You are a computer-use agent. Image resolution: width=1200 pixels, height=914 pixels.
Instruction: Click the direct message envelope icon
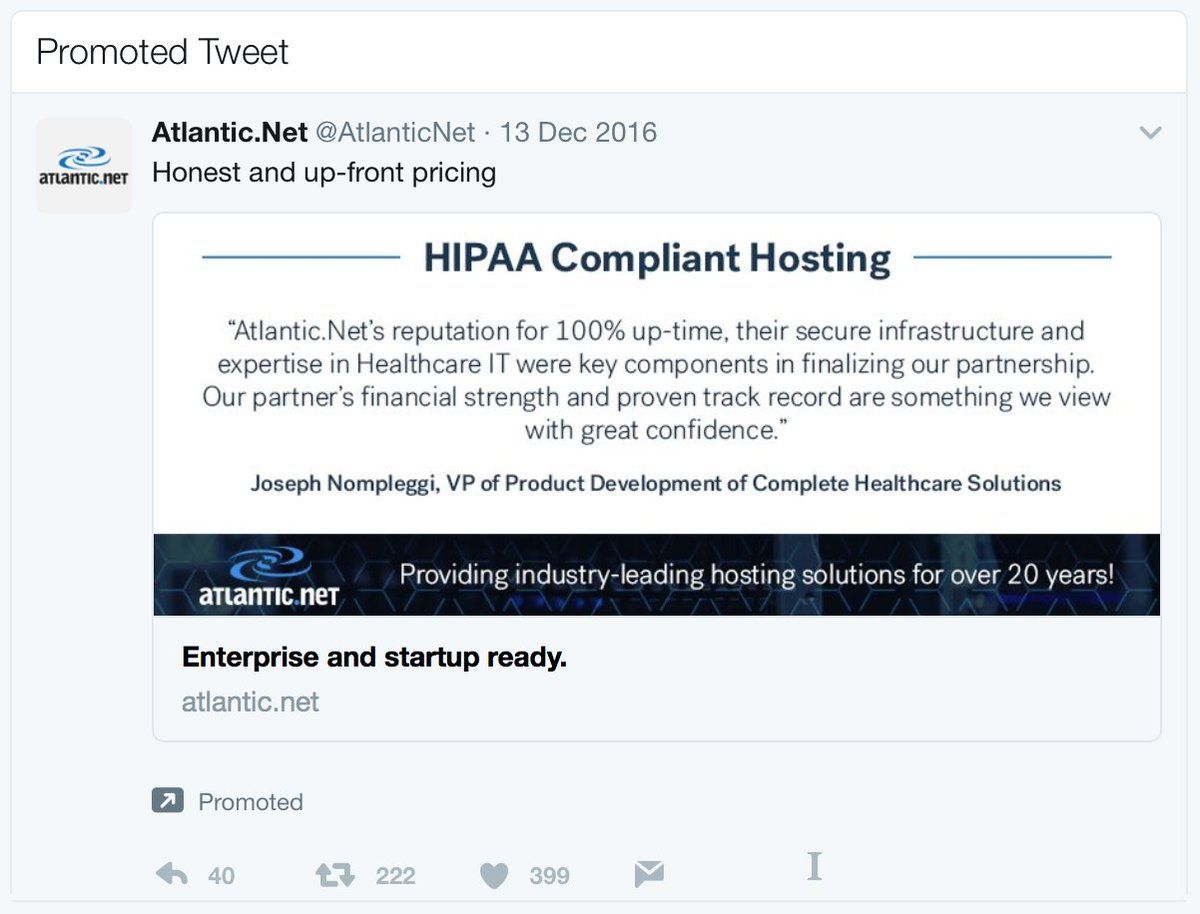(x=649, y=875)
